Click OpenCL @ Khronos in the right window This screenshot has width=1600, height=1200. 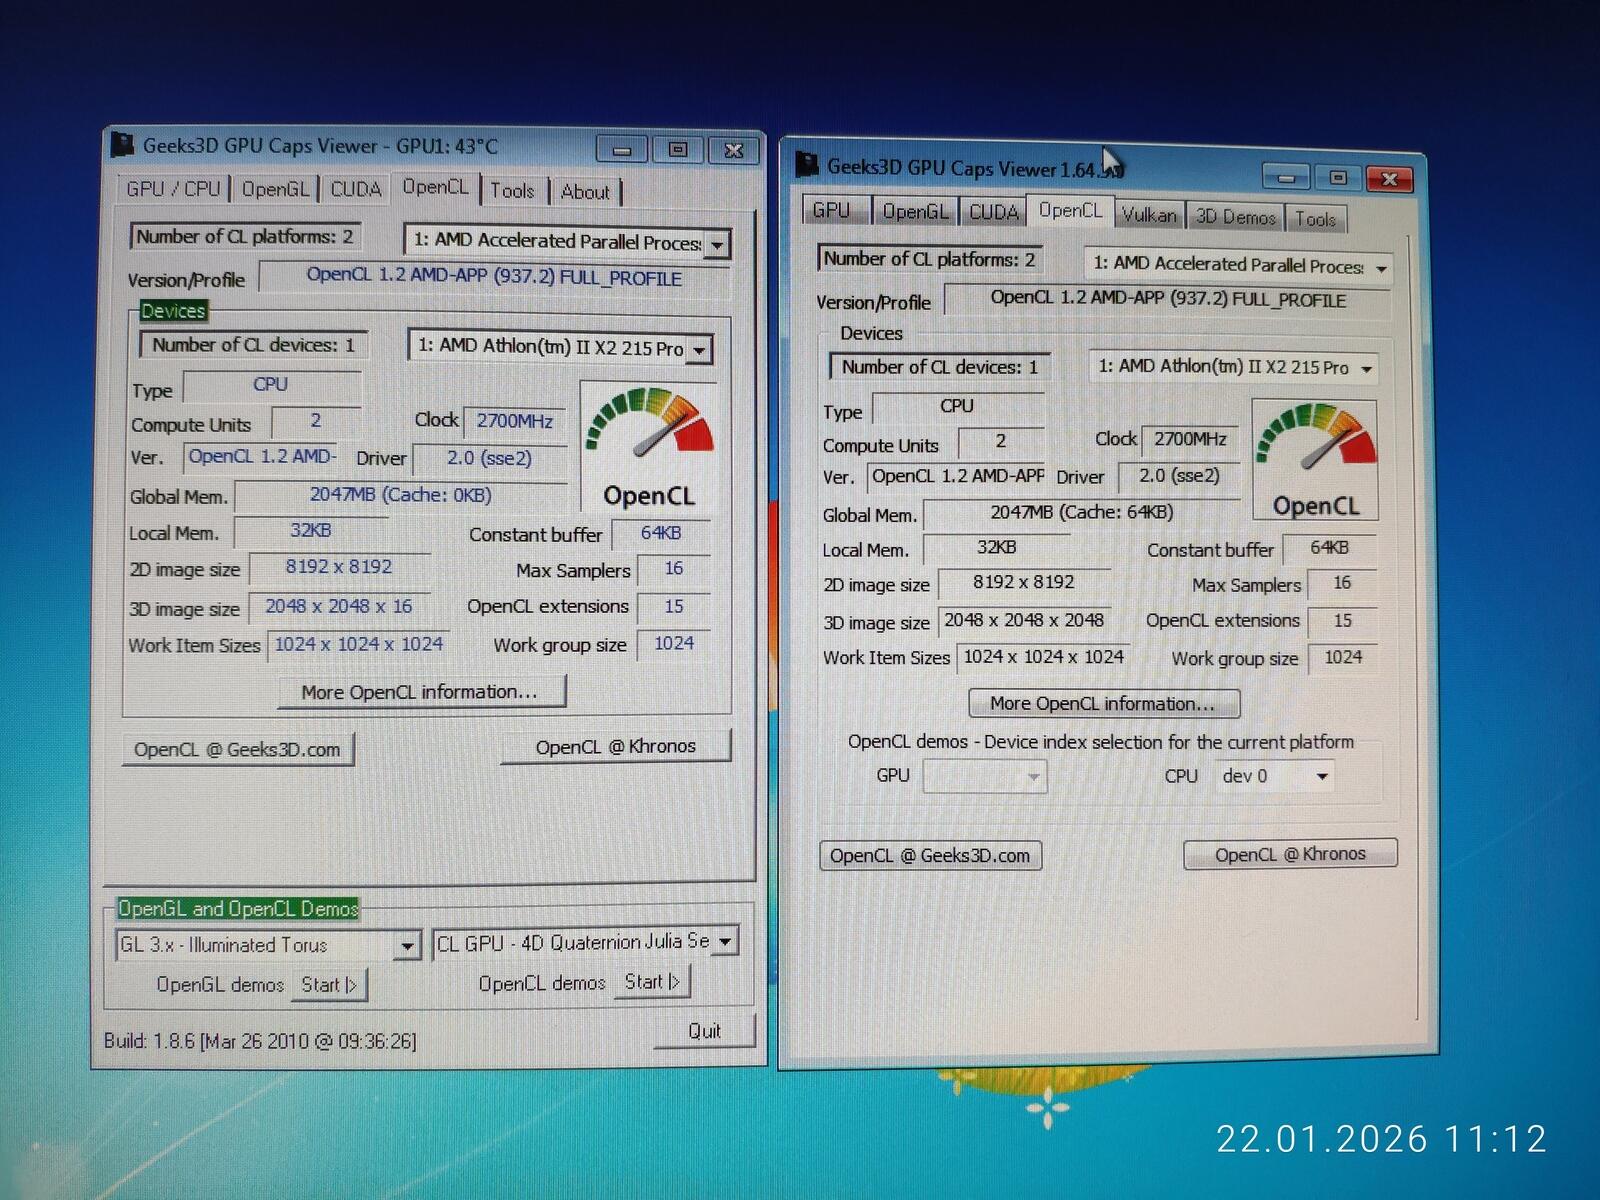1290,854
